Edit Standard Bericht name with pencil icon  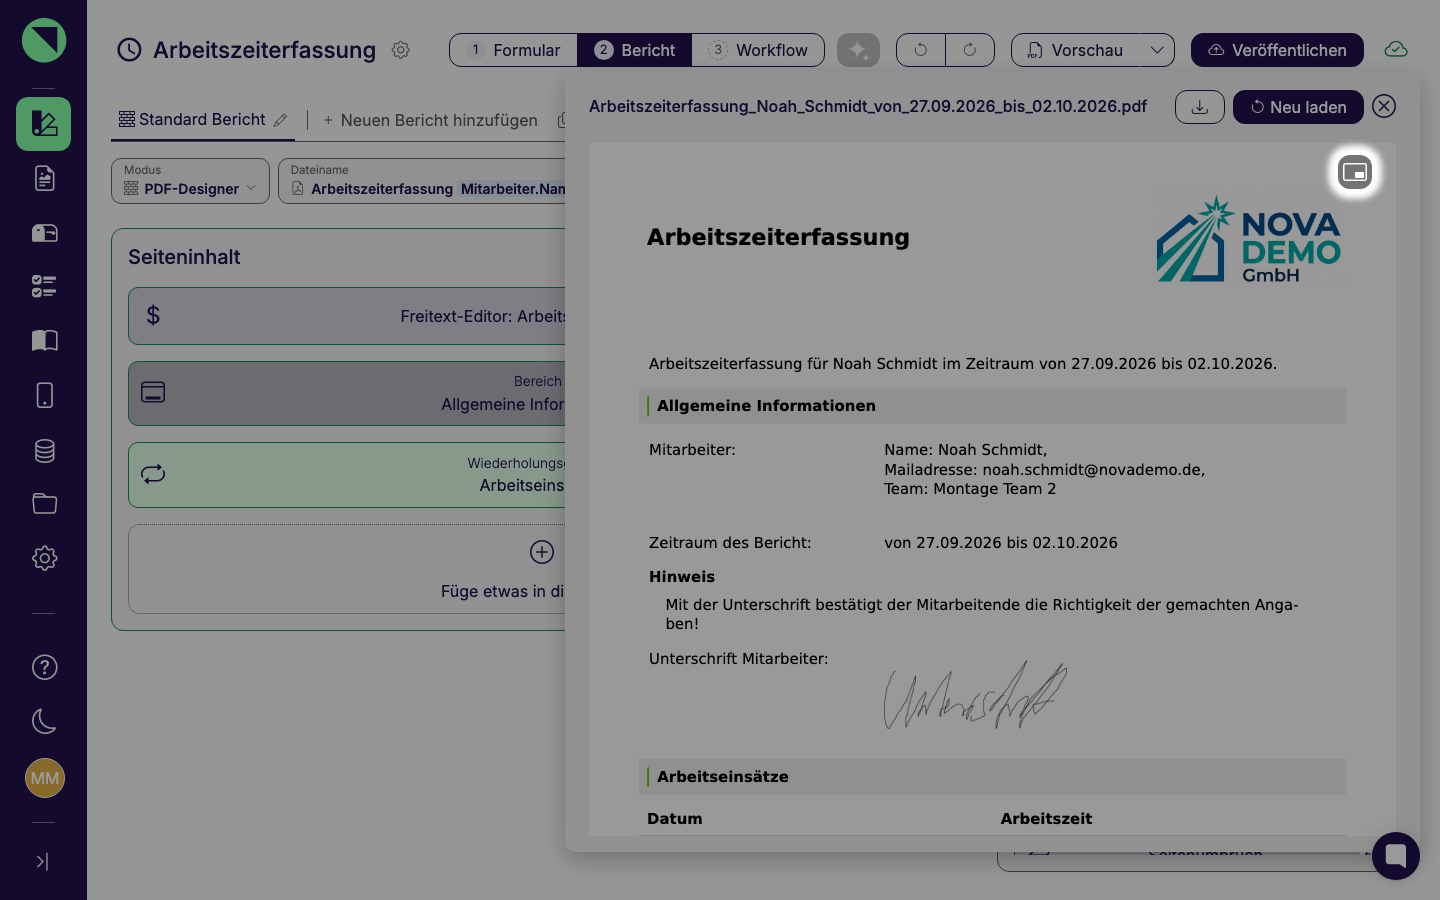click(x=281, y=120)
